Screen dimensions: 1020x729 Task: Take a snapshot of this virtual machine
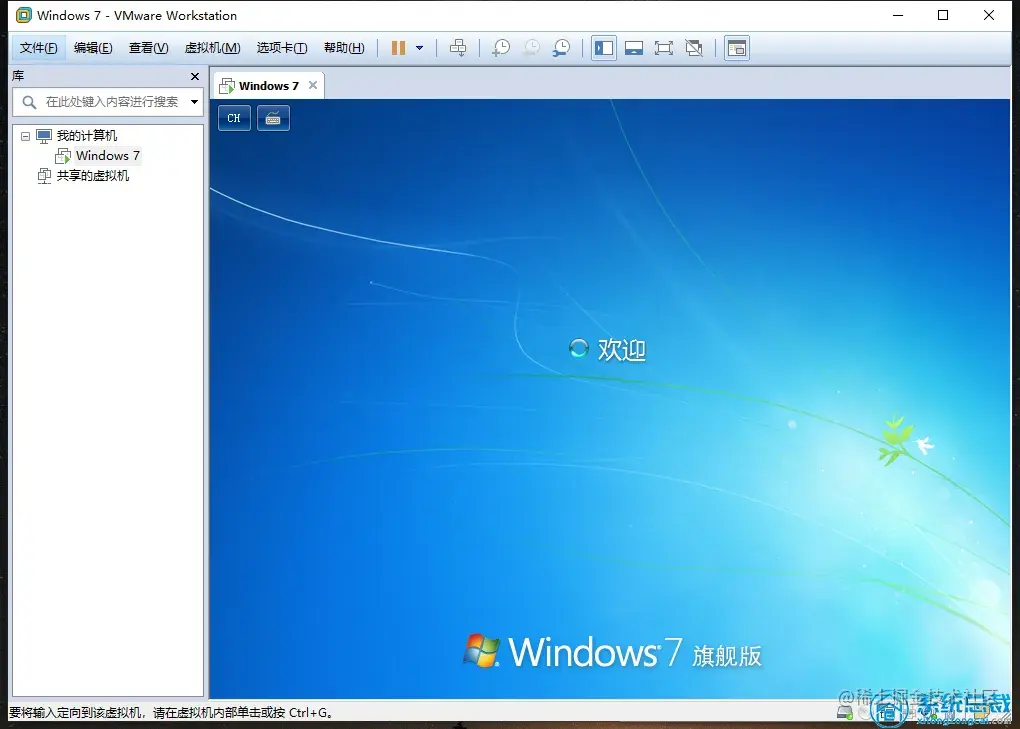coord(500,47)
